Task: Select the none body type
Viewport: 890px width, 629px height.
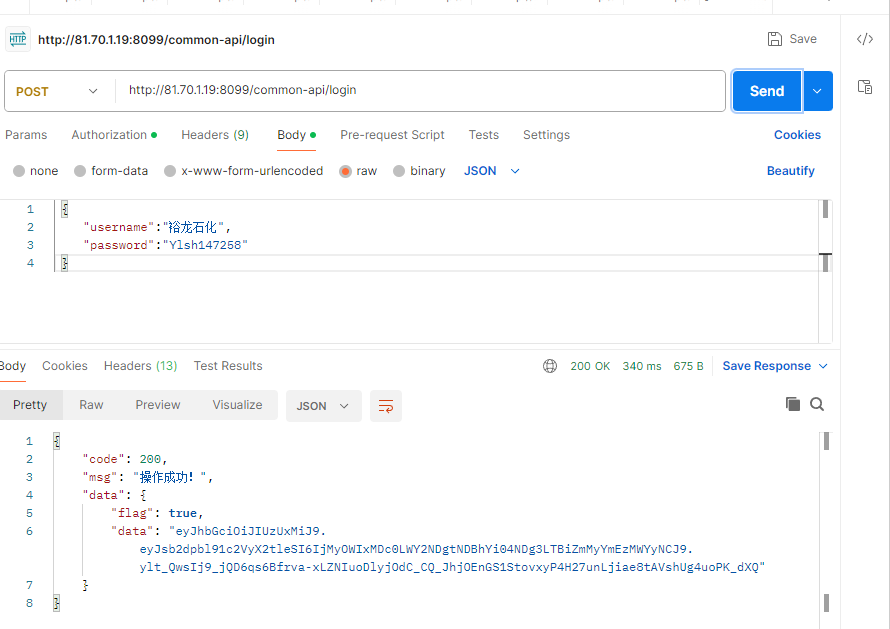Action: [35, 171]
